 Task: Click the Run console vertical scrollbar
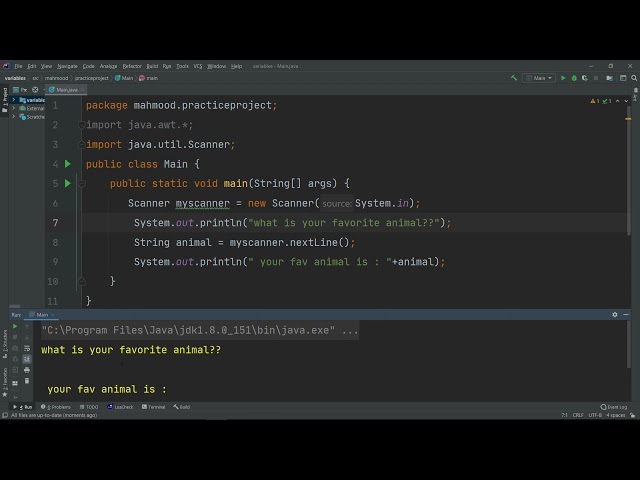pos(629,344)
